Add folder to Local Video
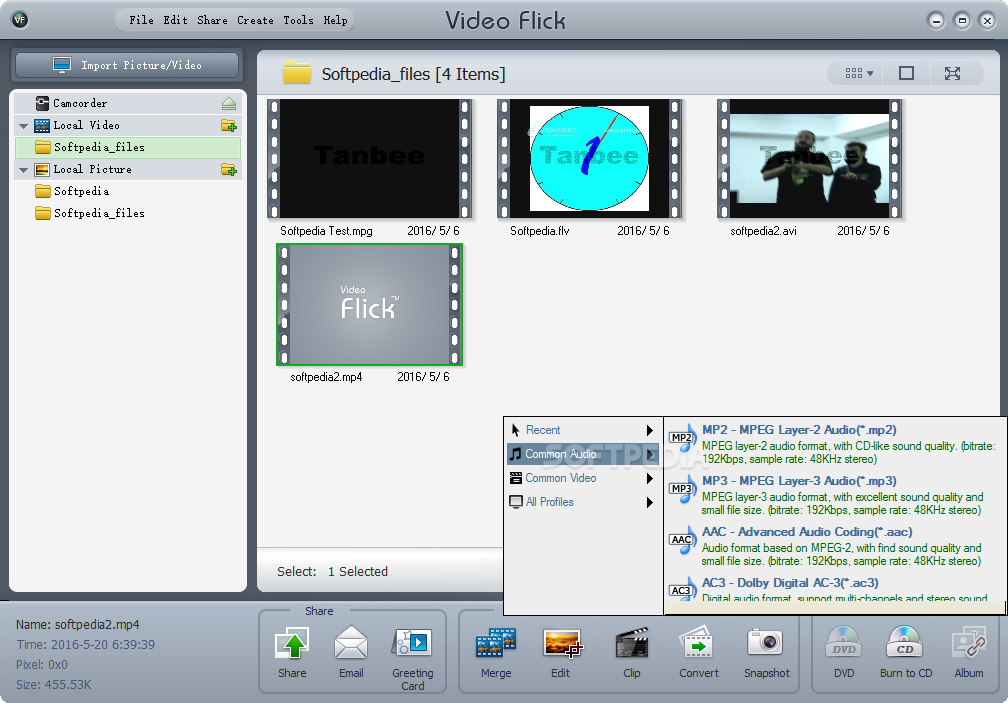1008x703 pixels. tap(229, 125)
